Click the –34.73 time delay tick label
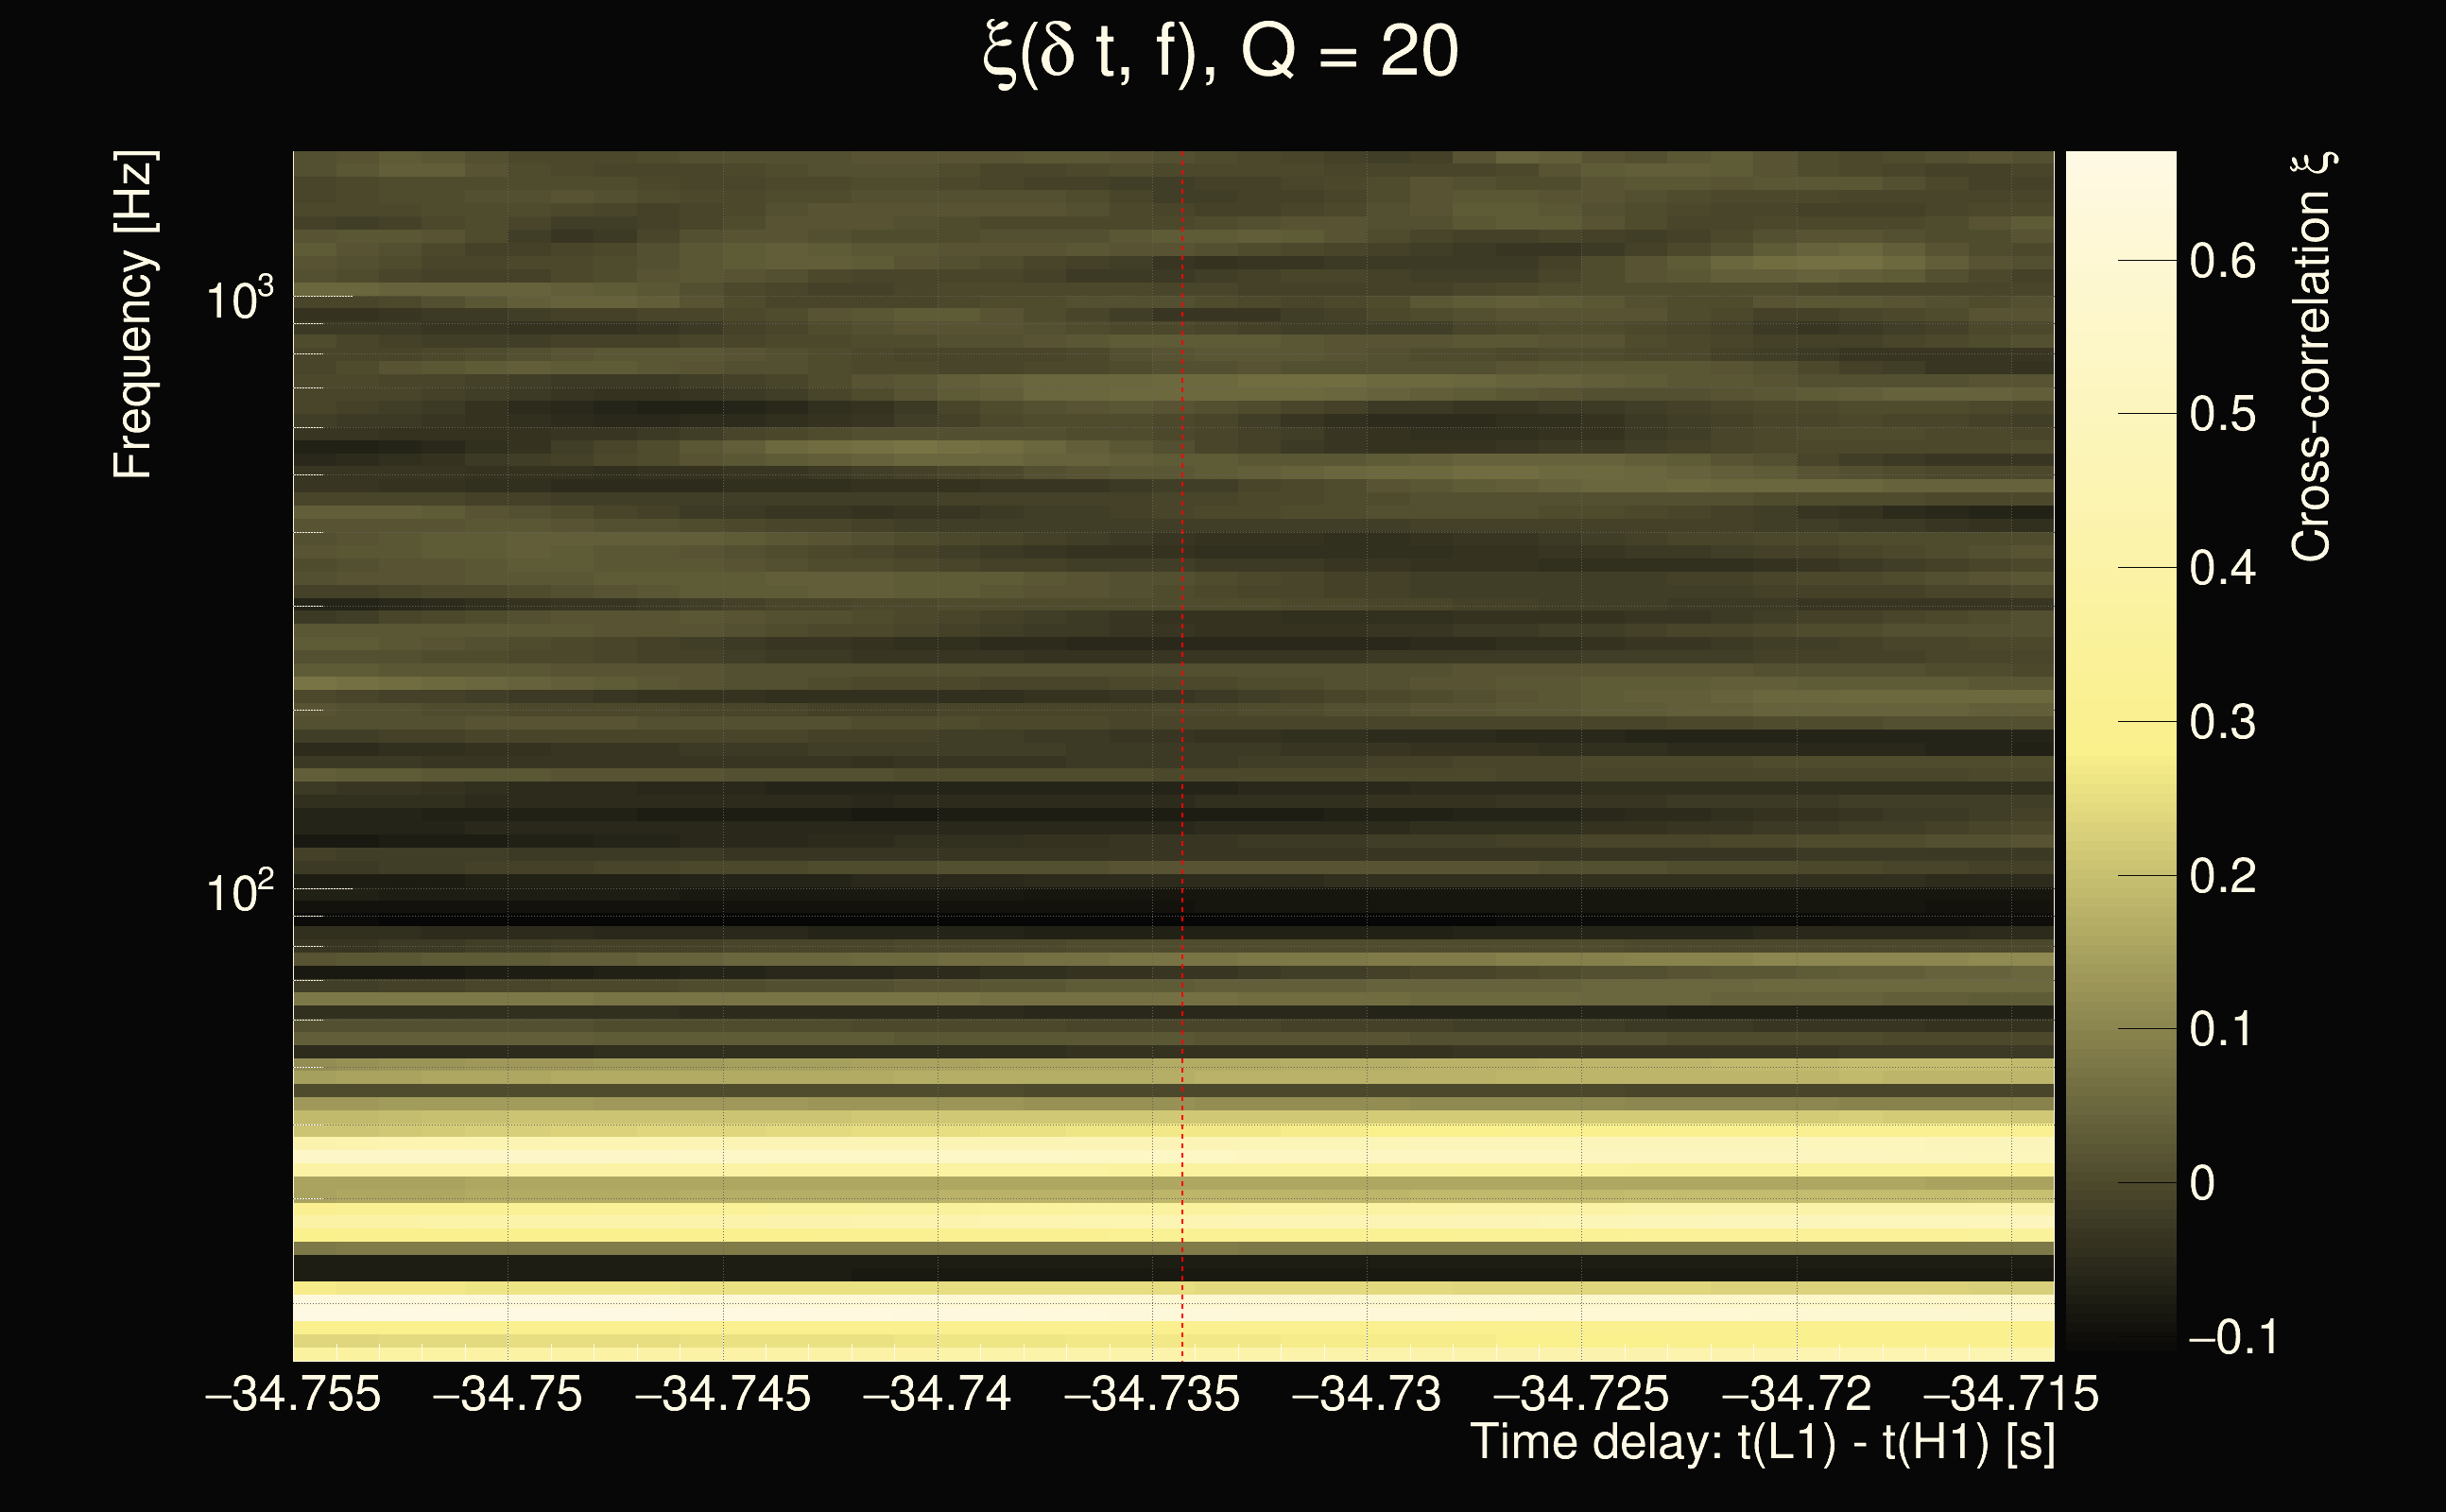Viewport: 2446px width, 1512px height. (x=1367, y=1394)
